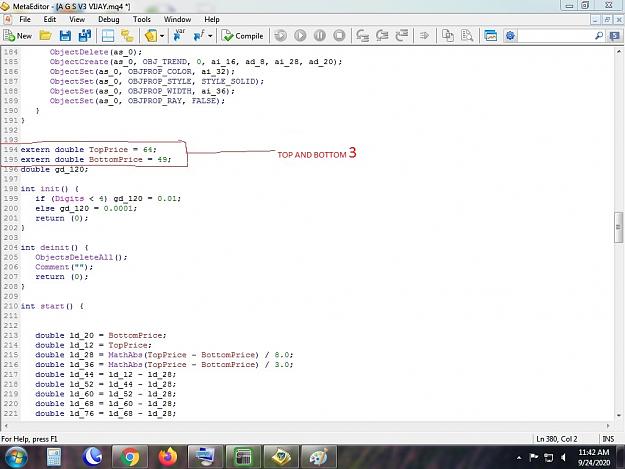Open Google Chrome from the taskbar

coord(130,457)
